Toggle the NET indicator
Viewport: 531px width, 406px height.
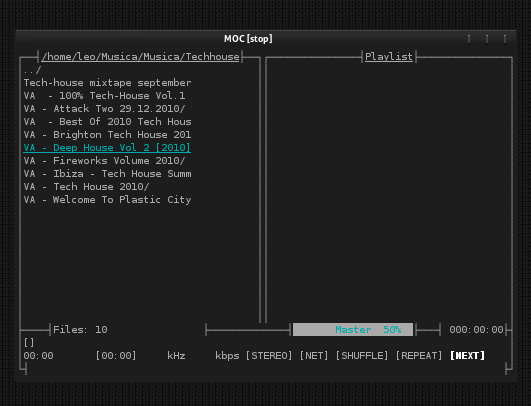314,356
